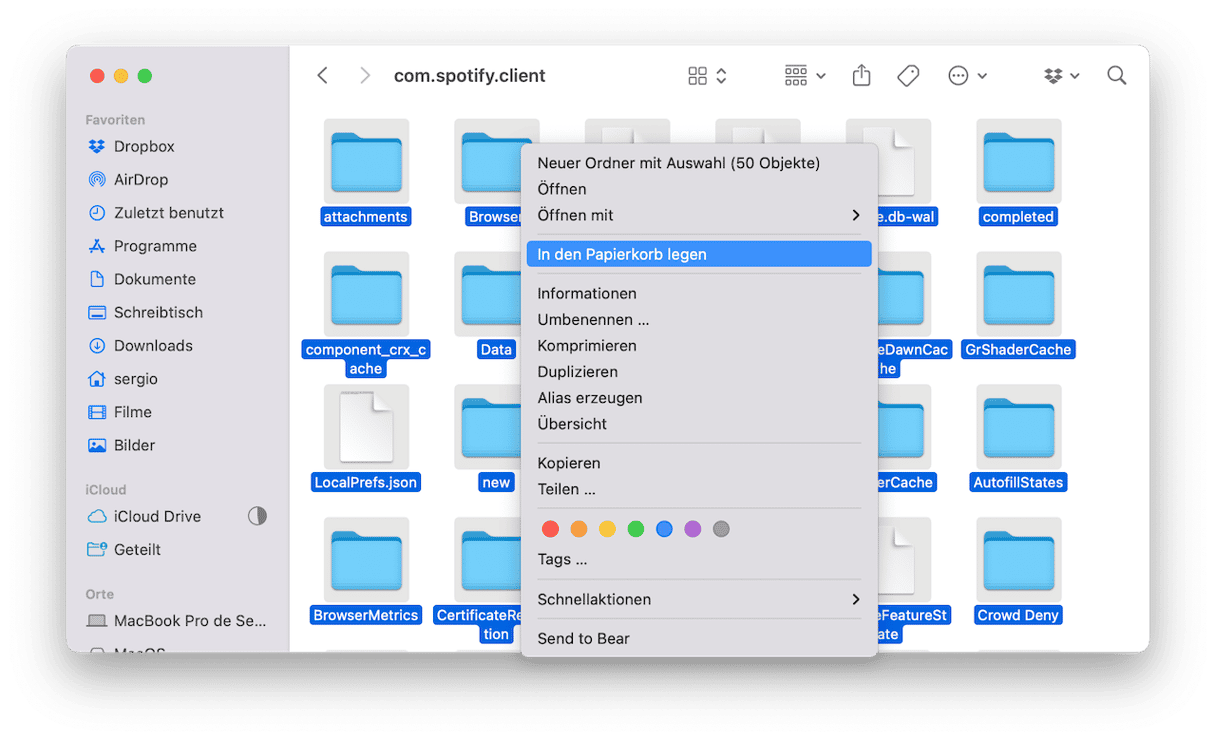
Task: Open the ellipsis action menu
Action: [x=967, y=76]
